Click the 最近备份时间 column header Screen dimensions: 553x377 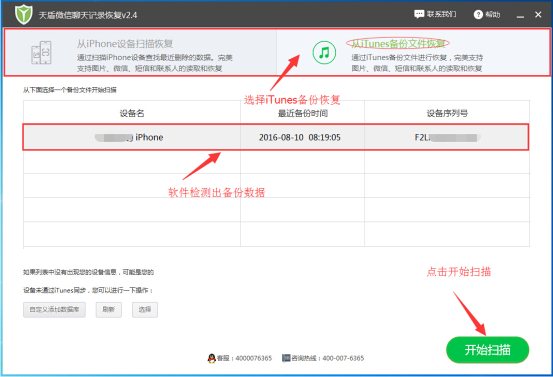(x=302, y=113)
